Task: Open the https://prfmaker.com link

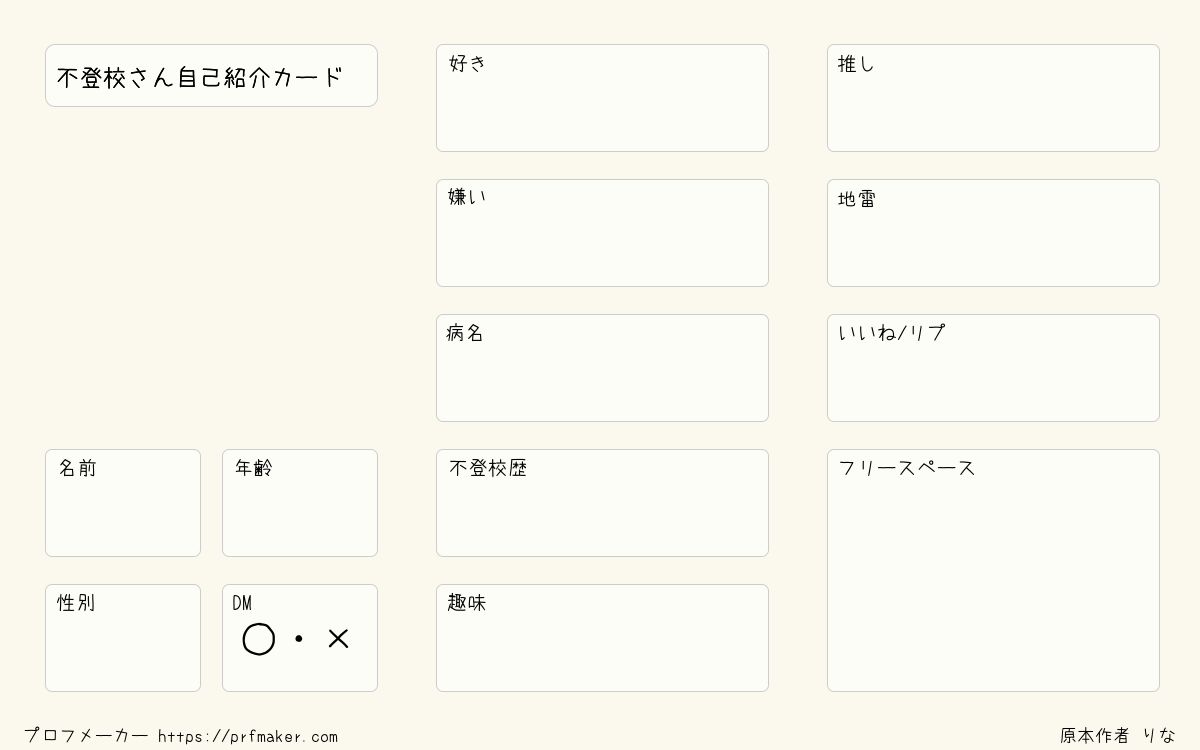Action: (x=248, y=737)
